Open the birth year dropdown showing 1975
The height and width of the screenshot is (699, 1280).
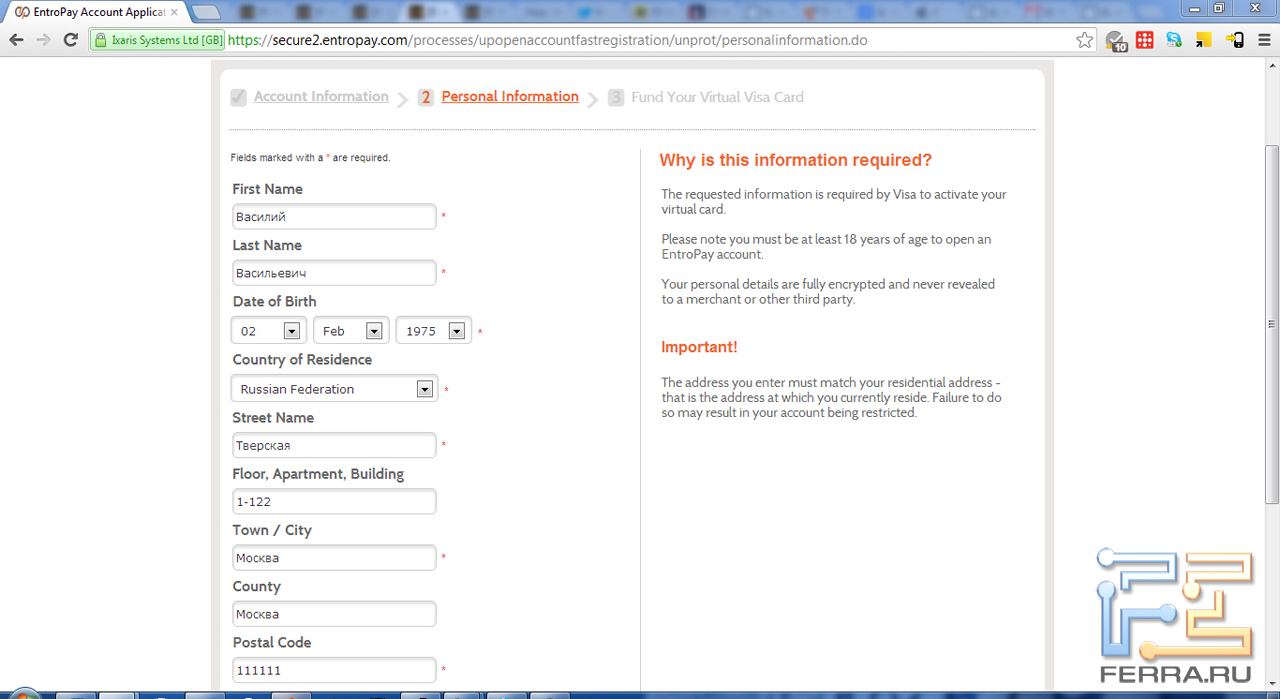433,331
